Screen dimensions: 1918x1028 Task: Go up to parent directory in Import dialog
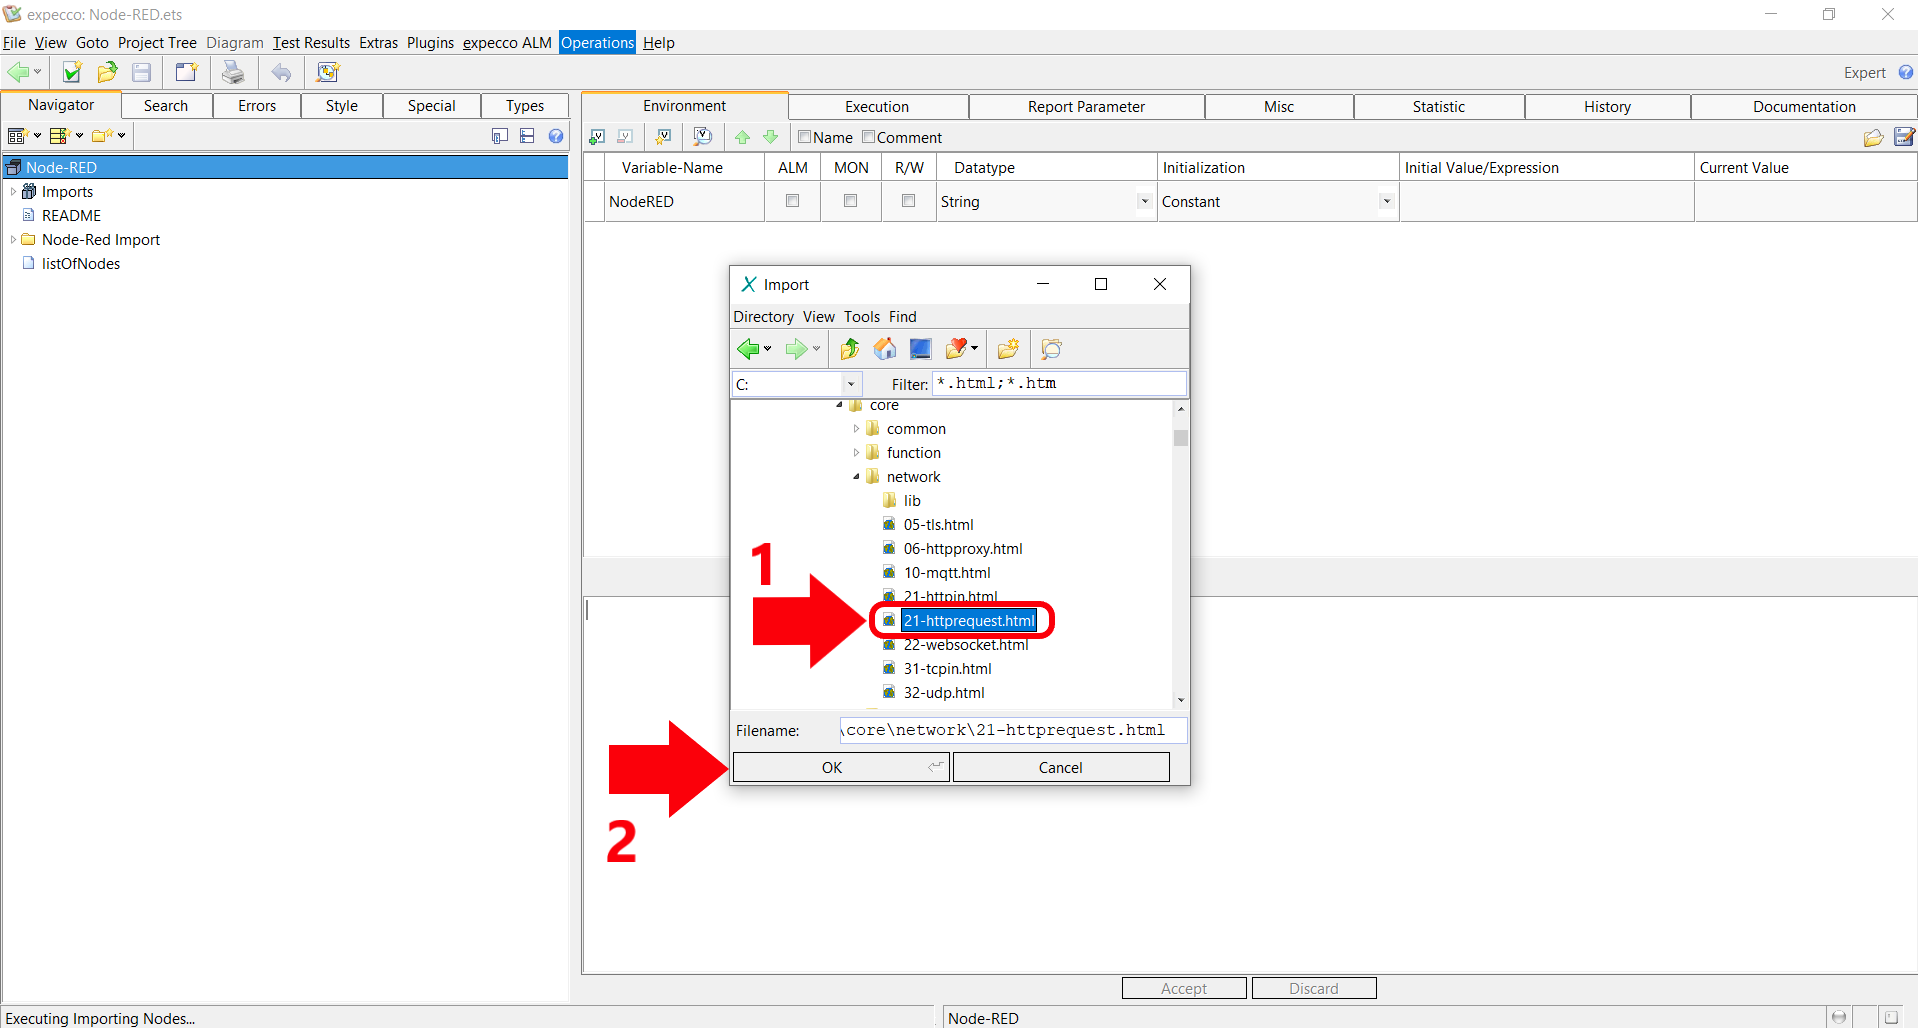[x=849, y=349]
